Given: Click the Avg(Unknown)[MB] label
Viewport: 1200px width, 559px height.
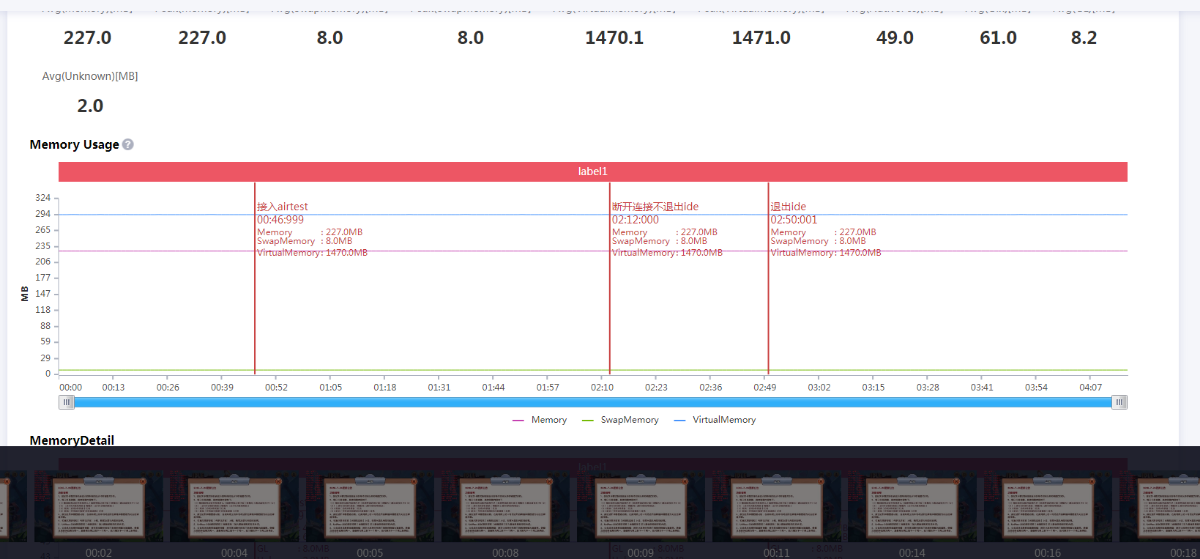Looking at the screenshot, I should click(x=90, y=76).
